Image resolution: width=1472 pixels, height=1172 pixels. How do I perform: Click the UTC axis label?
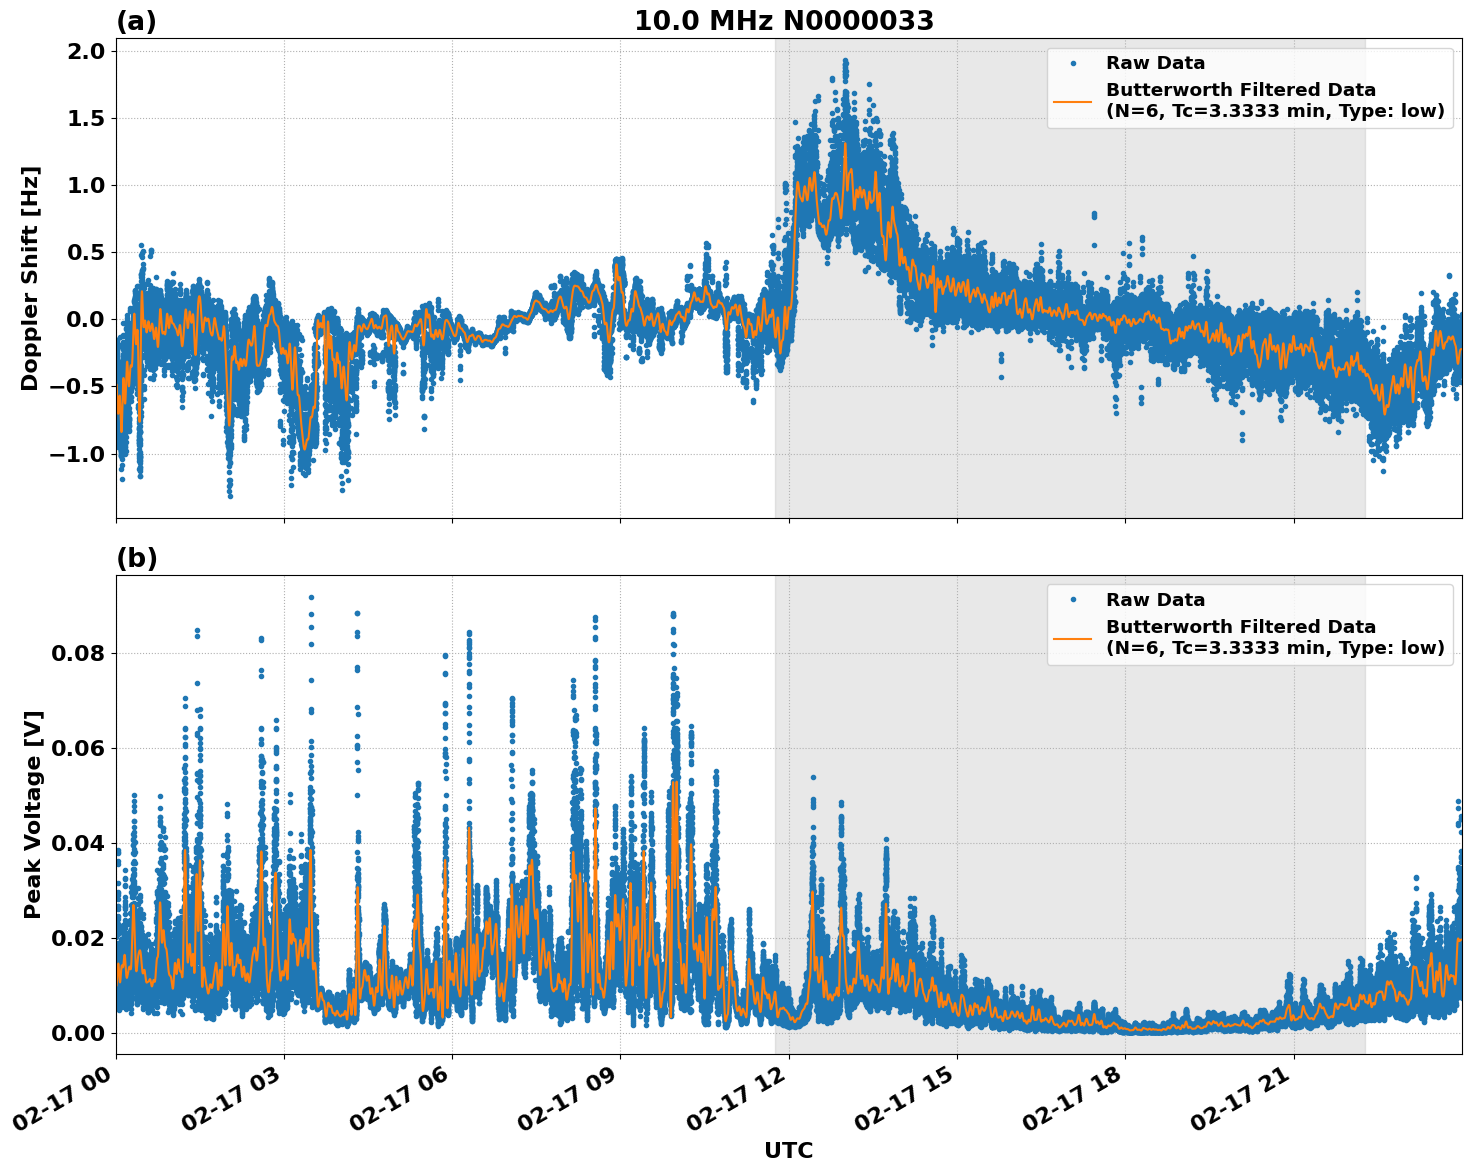[786, 1151]
